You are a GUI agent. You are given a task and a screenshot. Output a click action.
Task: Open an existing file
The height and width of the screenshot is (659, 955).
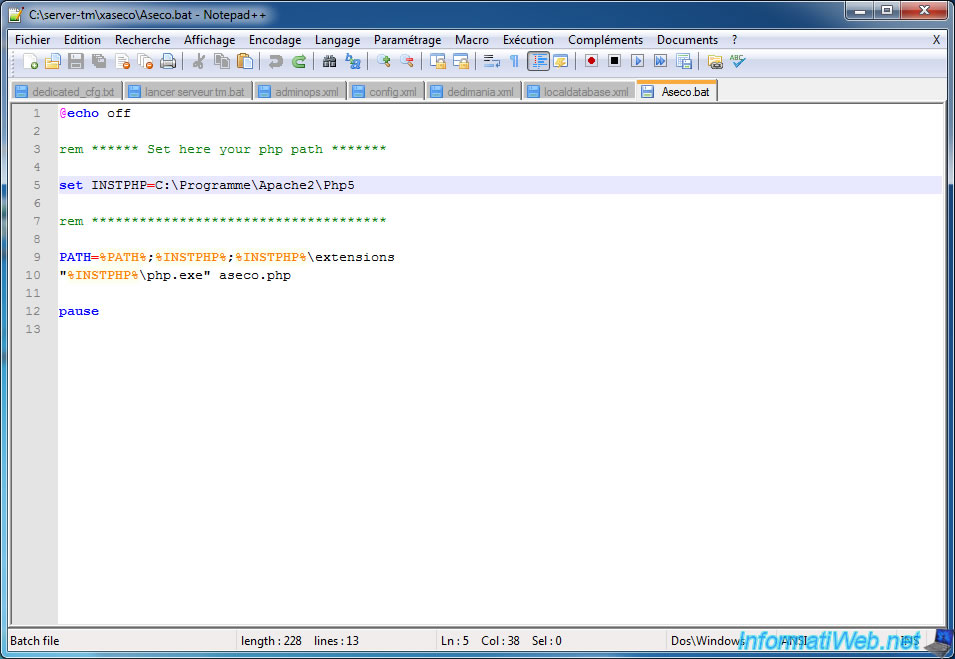53,61
